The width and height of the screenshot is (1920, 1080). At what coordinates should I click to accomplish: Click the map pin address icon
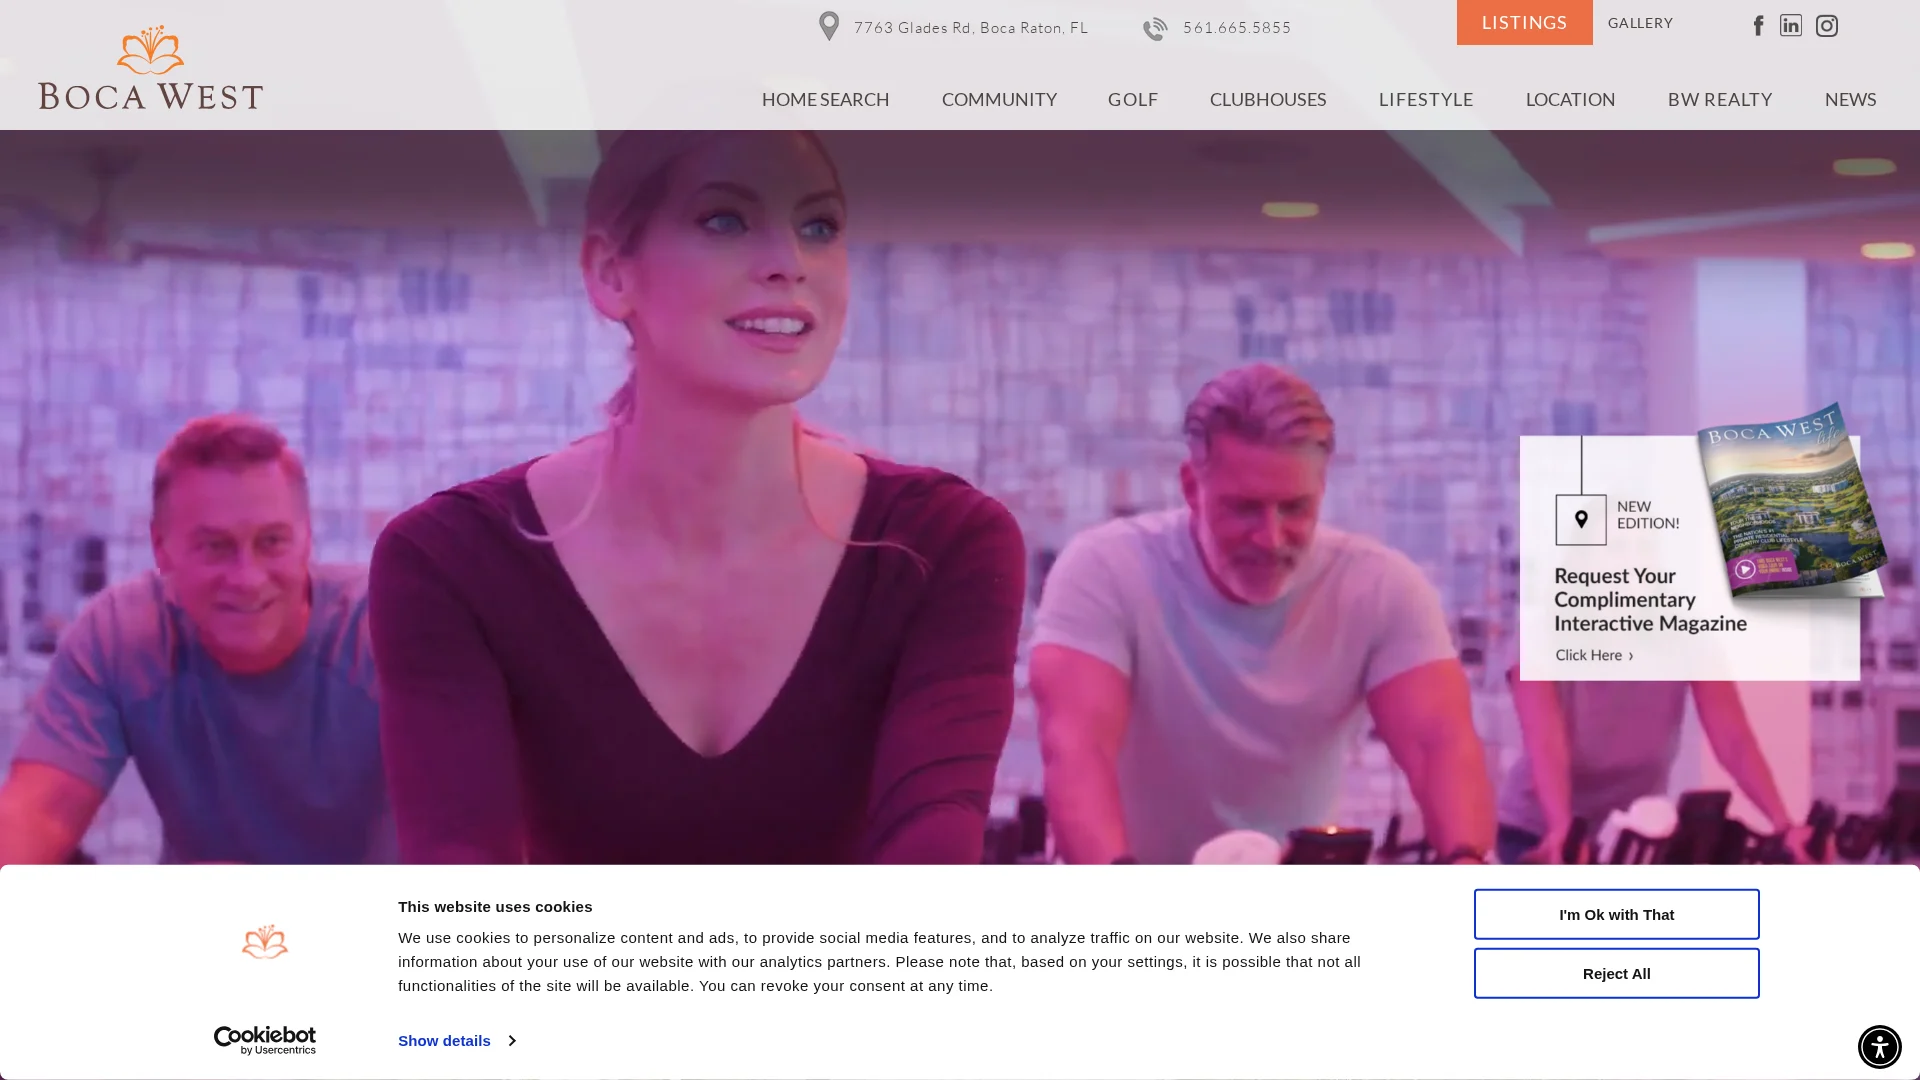pos(829,26)
